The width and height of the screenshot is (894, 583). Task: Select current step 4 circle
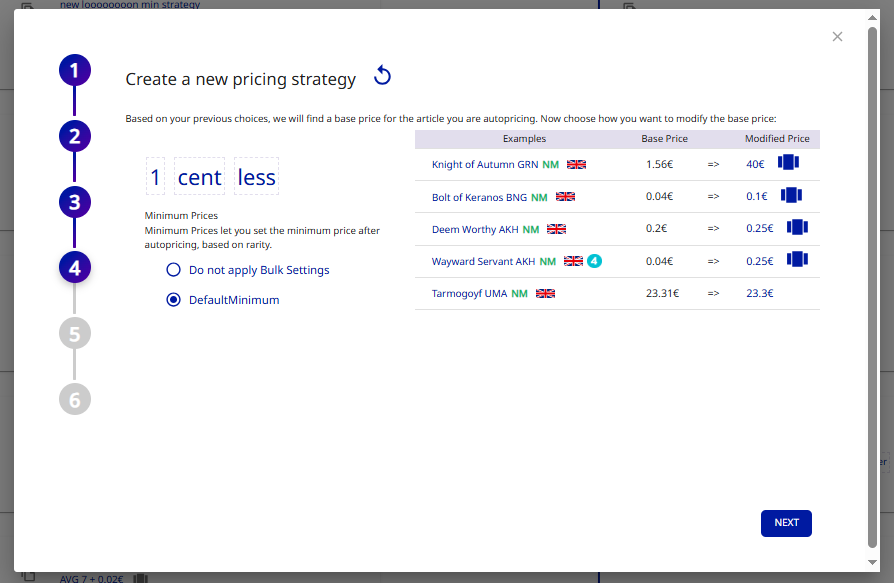75,267
